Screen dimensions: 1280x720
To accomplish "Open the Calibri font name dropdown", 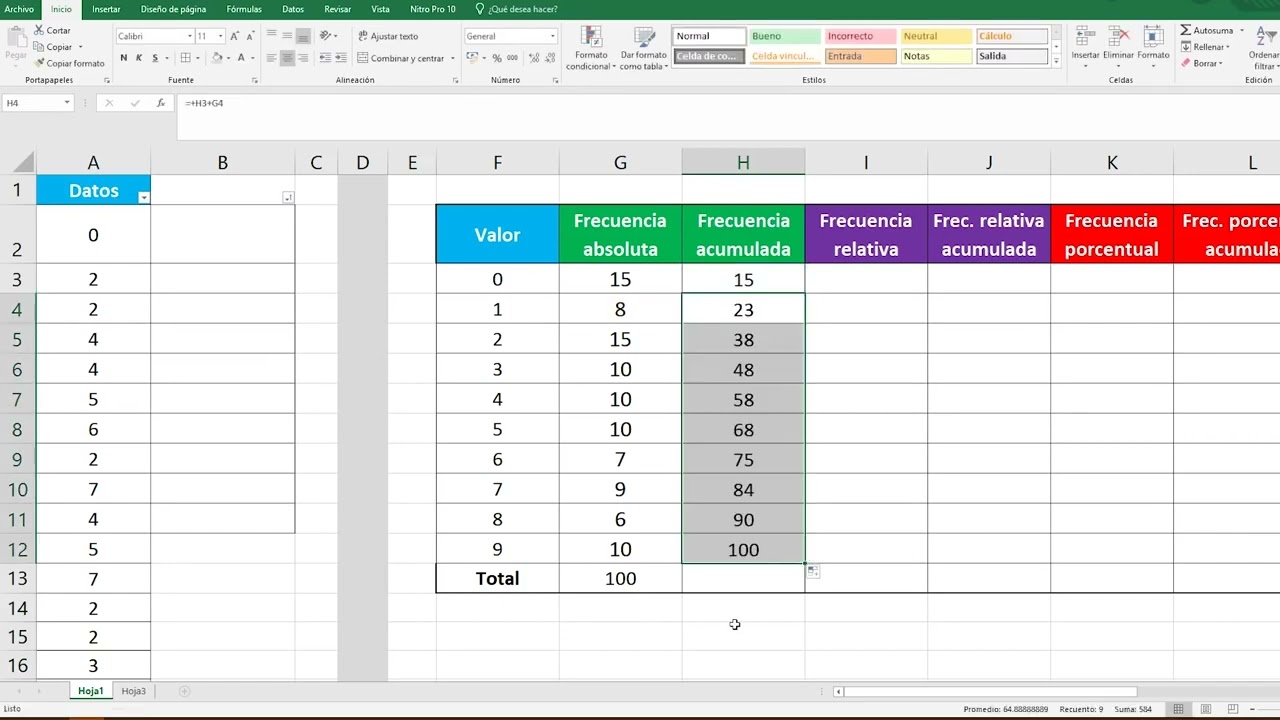I will (189, 36).
